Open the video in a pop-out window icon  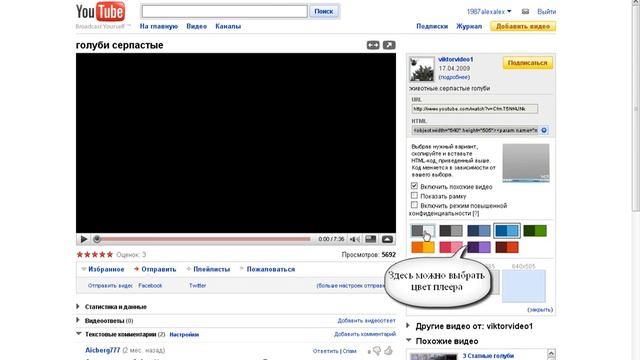[389, 45]
